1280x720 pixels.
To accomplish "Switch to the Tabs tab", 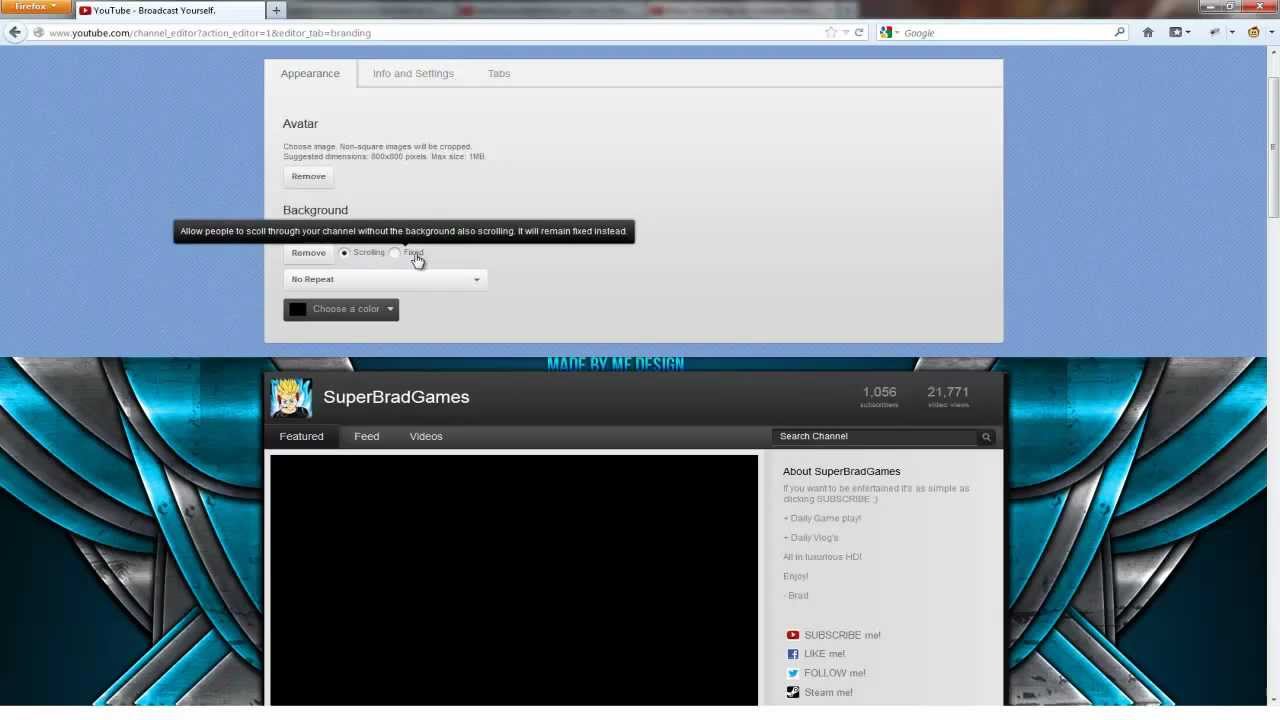I will click(499, 74).
